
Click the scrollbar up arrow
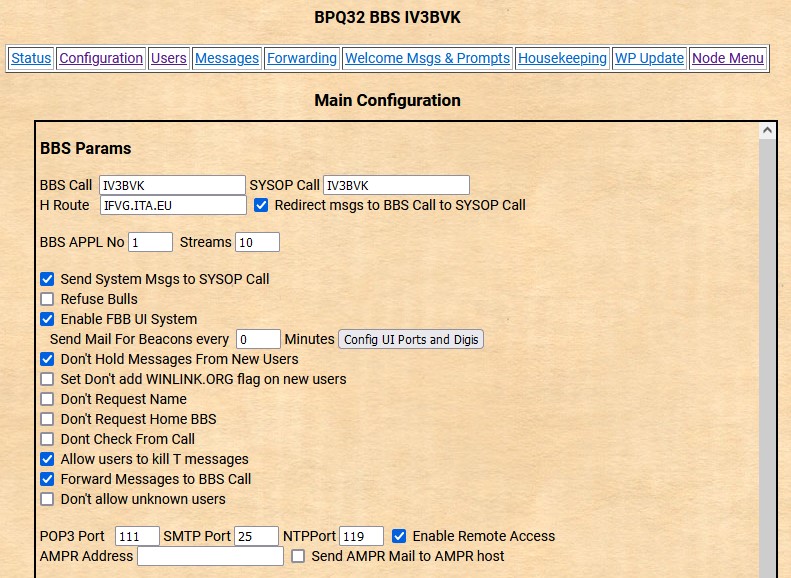pos(767,131)
